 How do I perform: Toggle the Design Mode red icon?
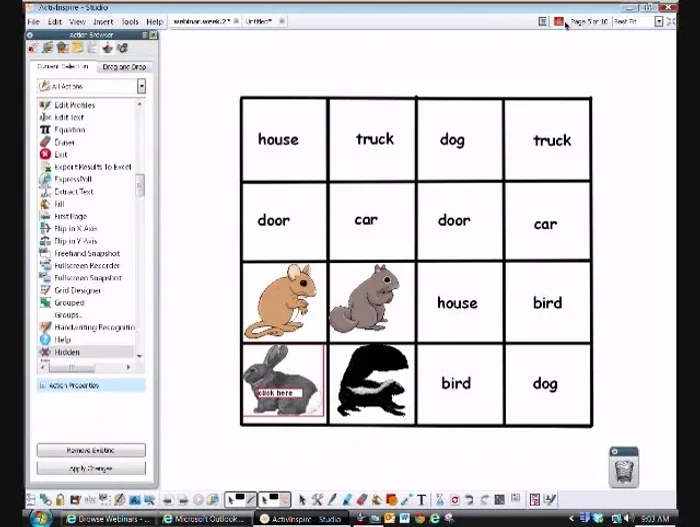point(558,21)
